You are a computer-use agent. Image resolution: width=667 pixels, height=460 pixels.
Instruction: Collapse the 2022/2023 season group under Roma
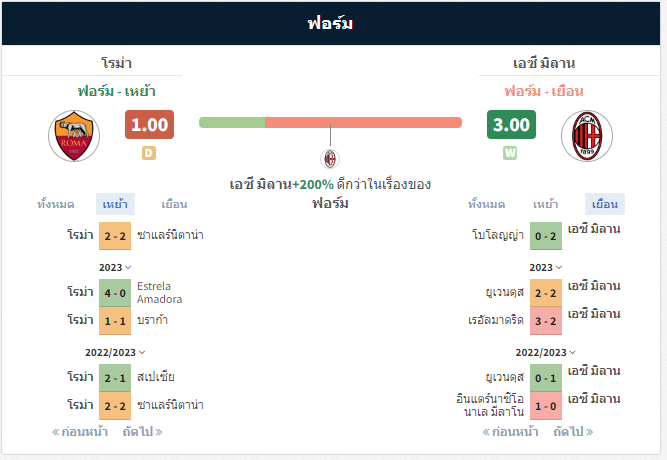click(115, 353)
